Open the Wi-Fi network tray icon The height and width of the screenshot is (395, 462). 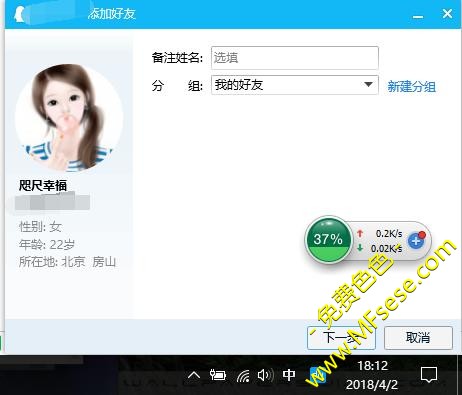243,376
